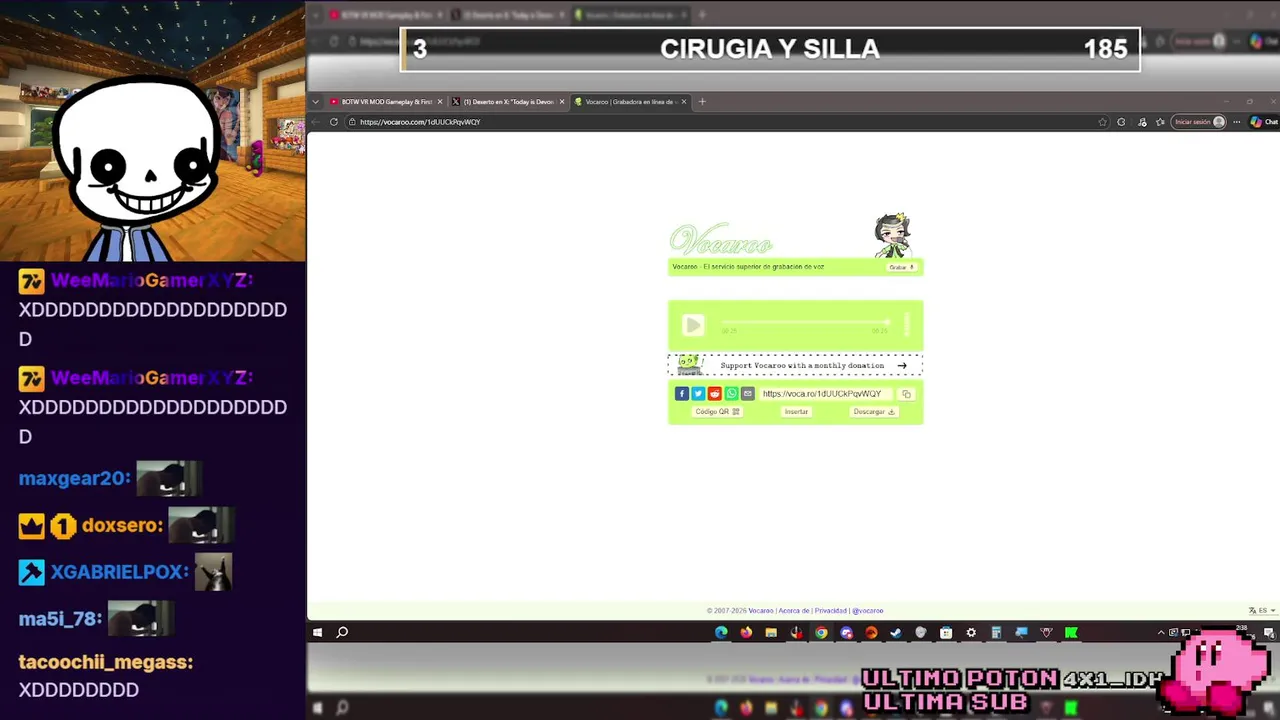
Task: Open the @vocaroo footer link
Action: point(868,611)
